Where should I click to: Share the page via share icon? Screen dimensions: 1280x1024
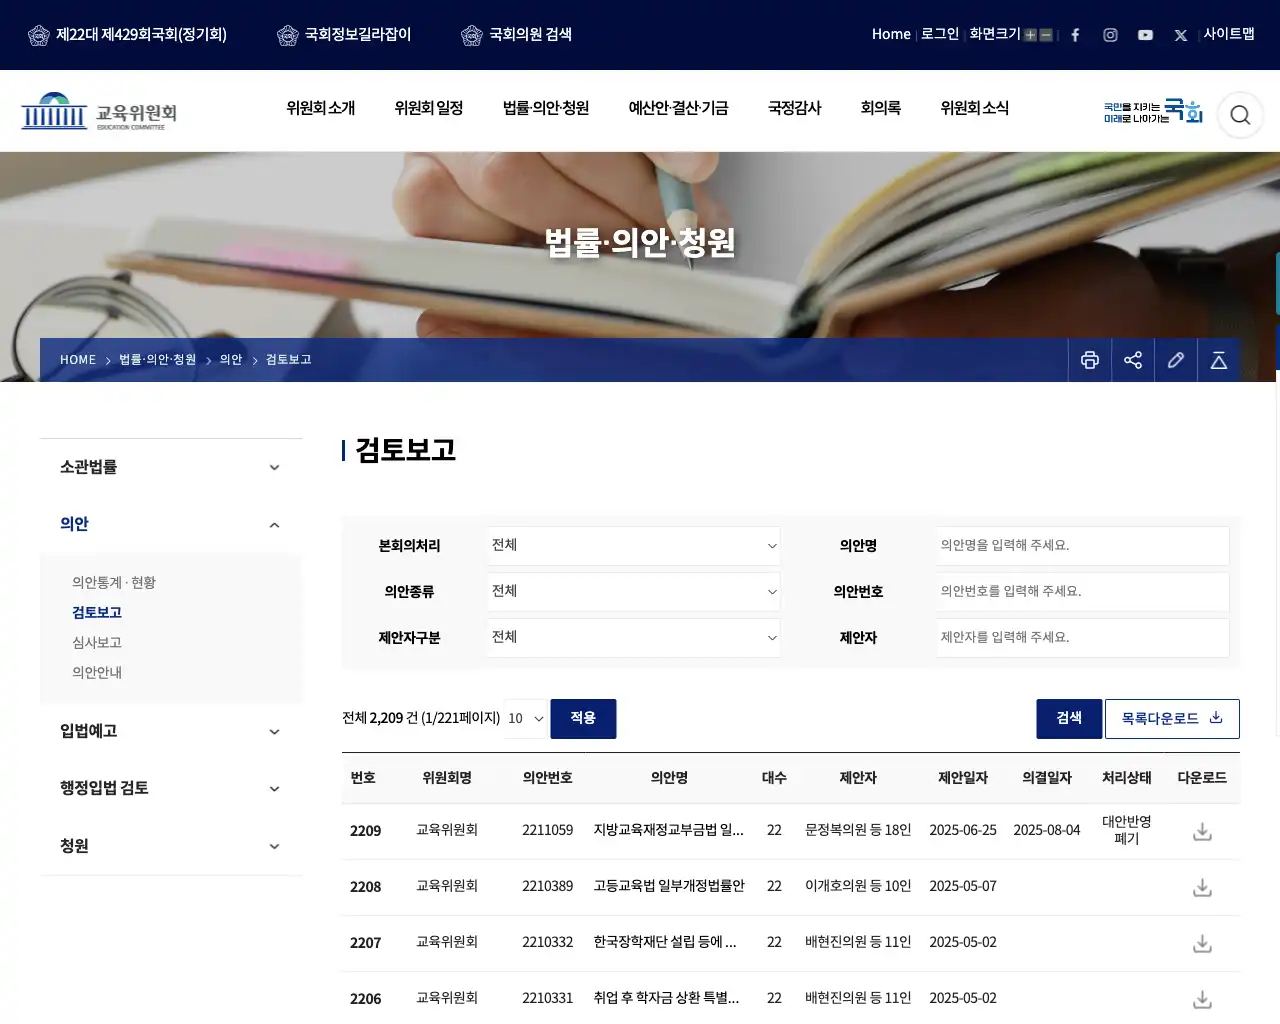click(x=1133, y=360)
